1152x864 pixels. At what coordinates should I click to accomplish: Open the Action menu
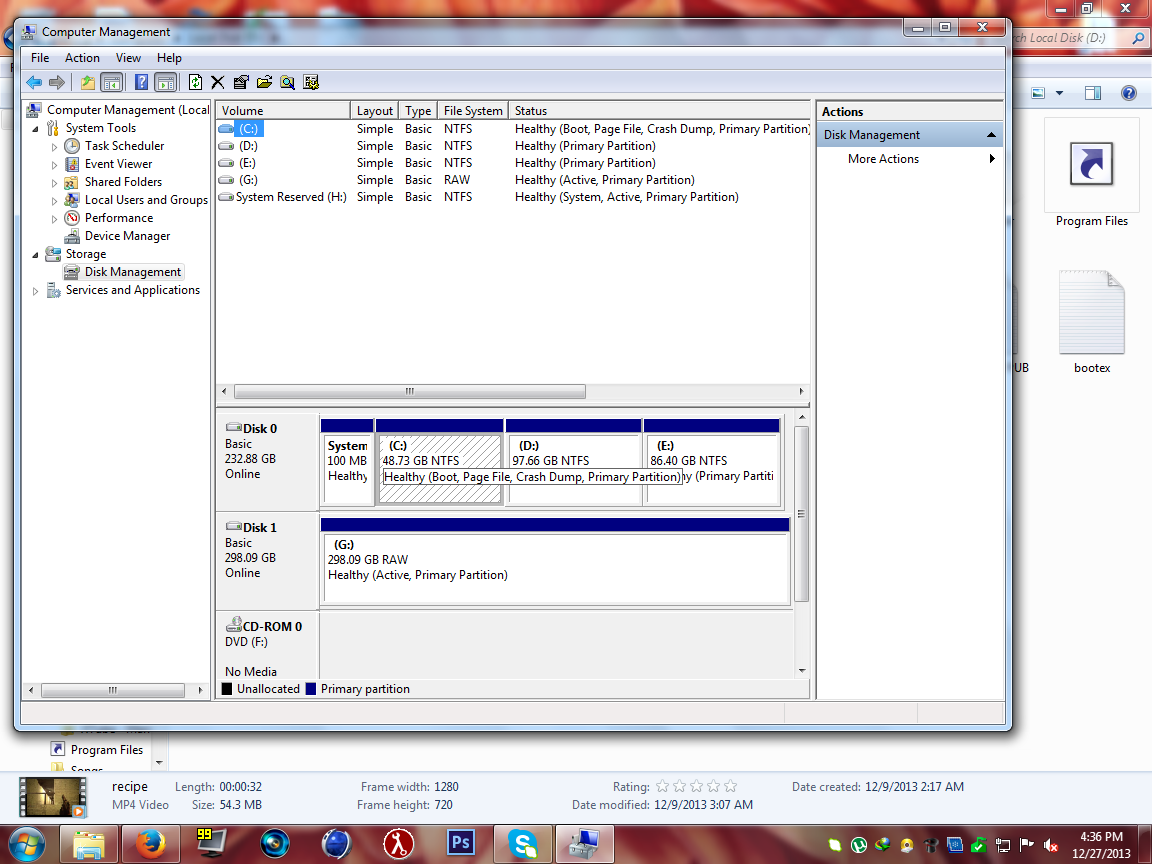tap(82, 58)
